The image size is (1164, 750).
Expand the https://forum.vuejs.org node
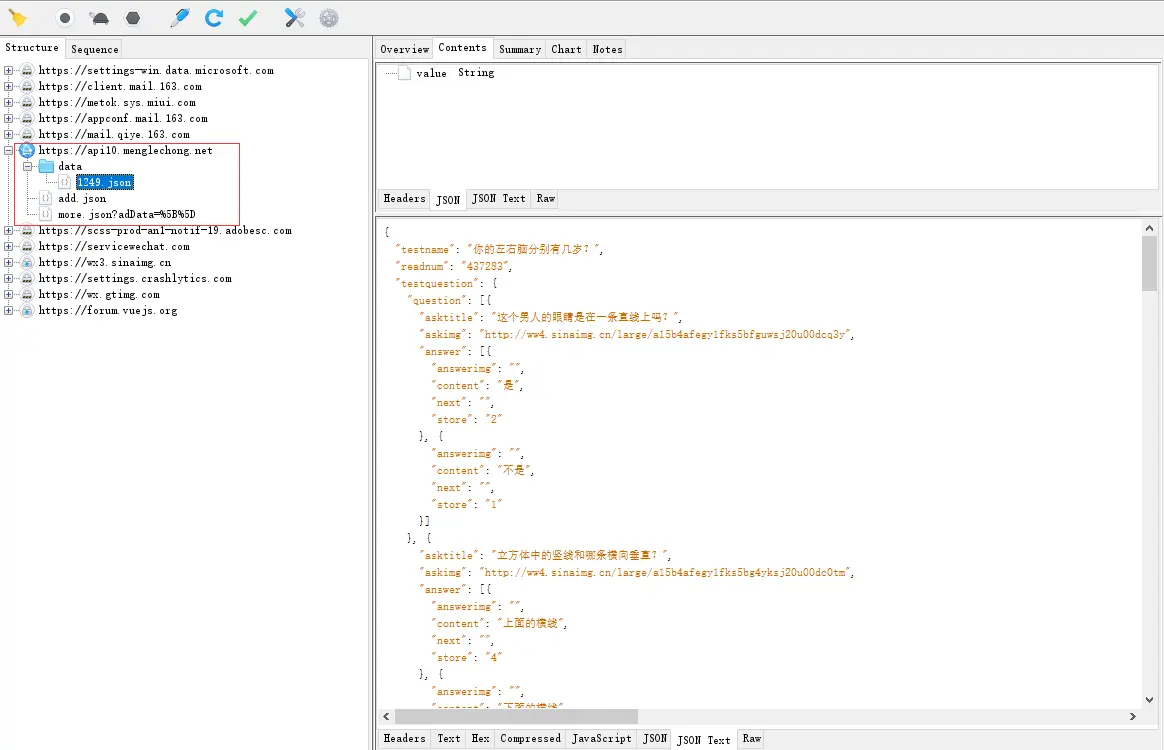click(8, 310)
